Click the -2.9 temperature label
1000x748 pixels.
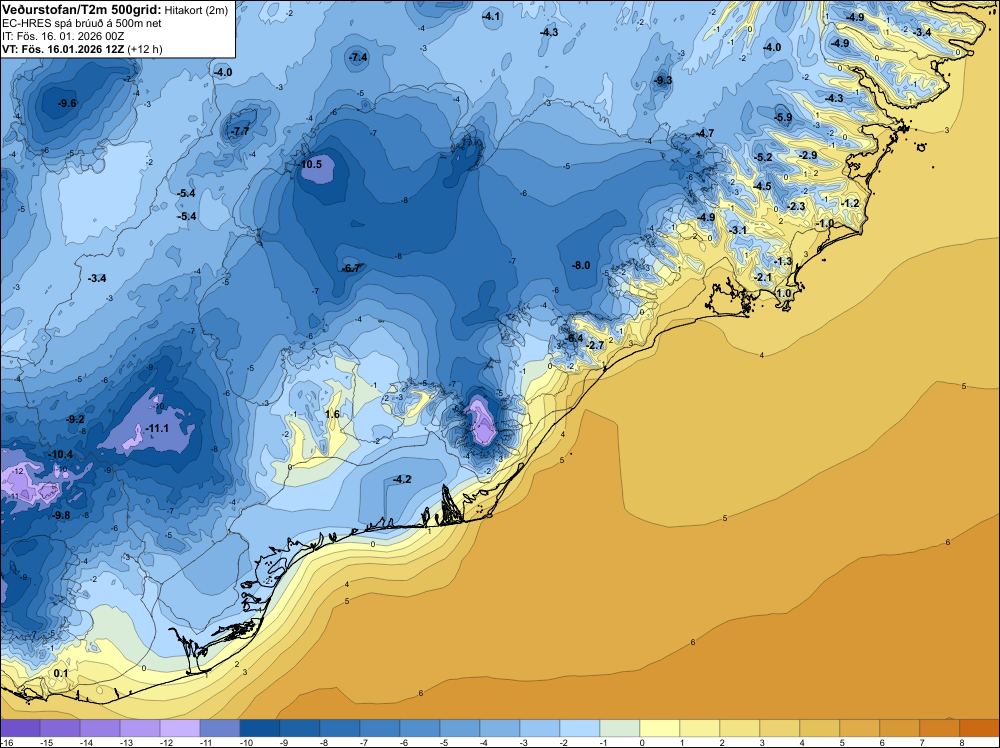tap(808, 156)
